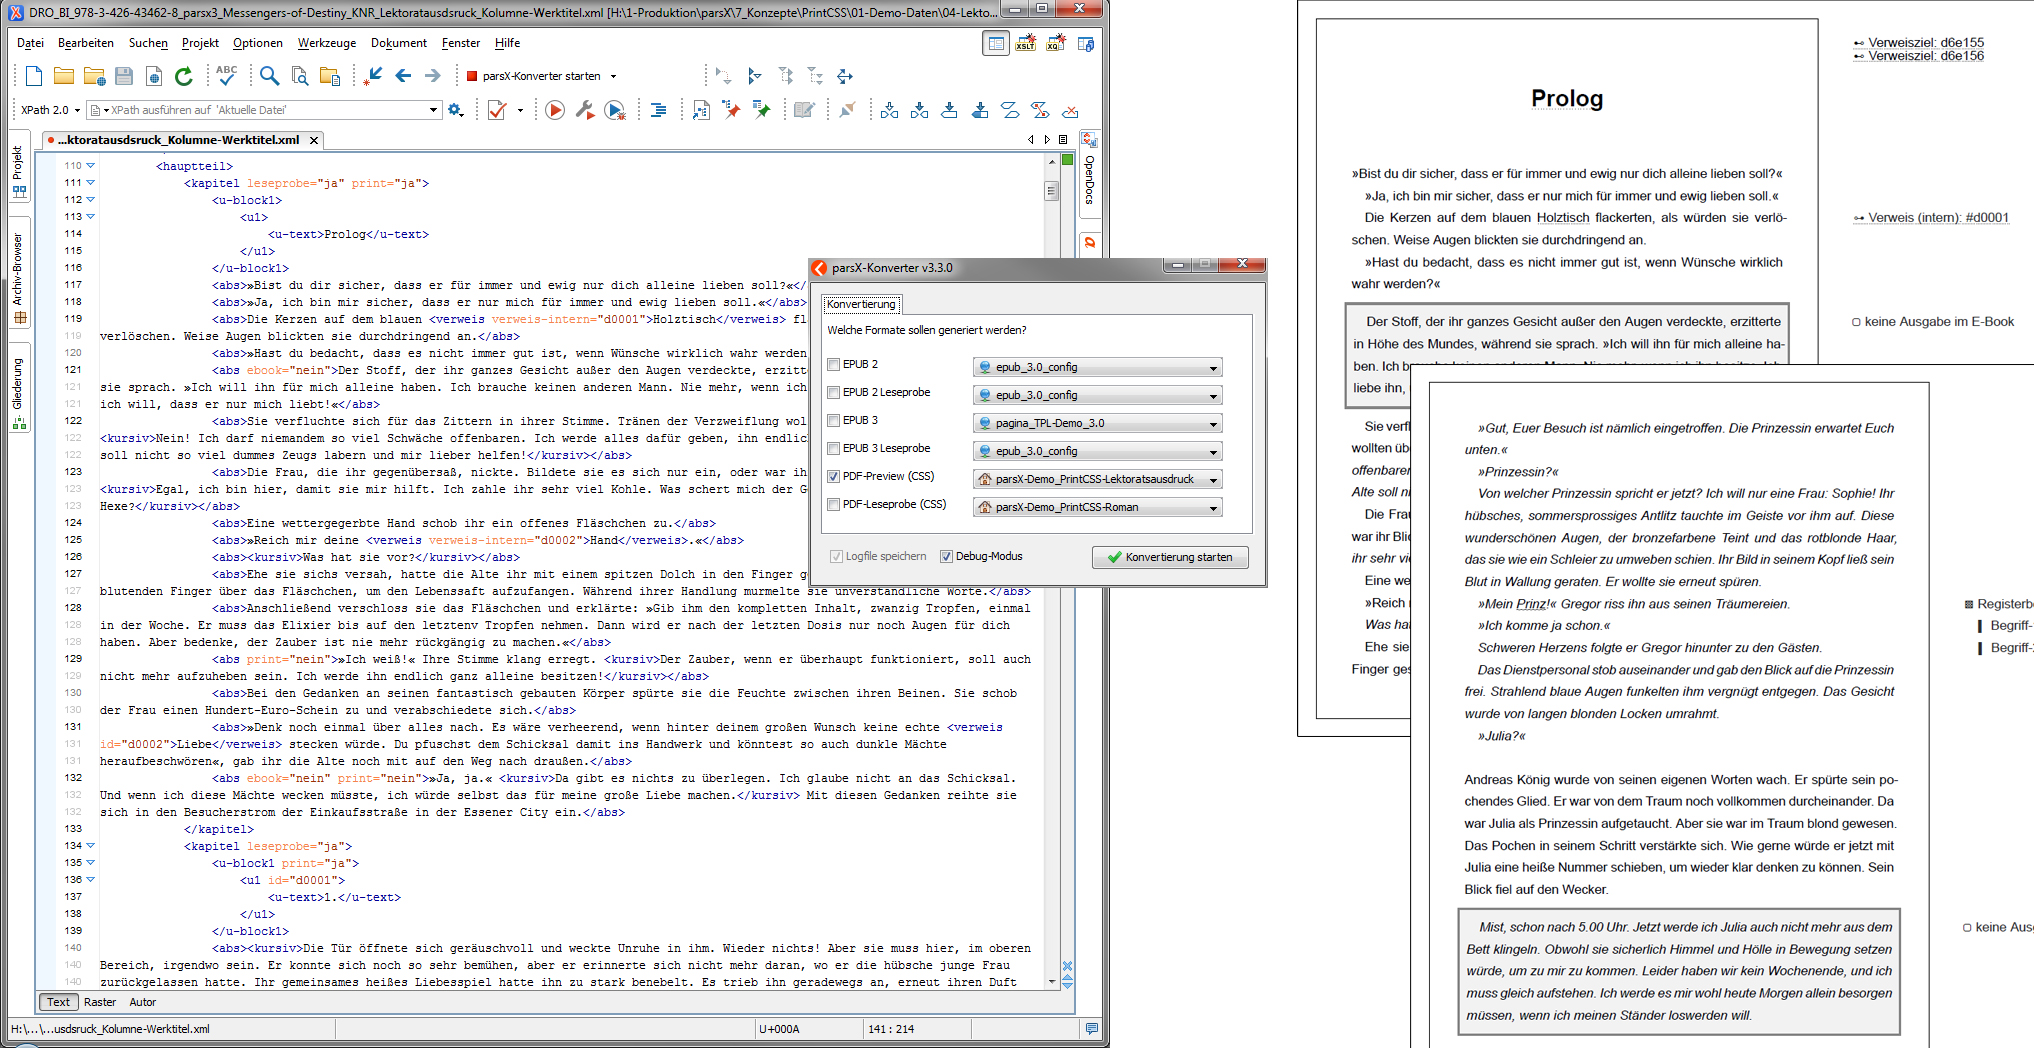
Task: Click the Find in Files icon
Action: pyautogui.click(x=299, y=76)
